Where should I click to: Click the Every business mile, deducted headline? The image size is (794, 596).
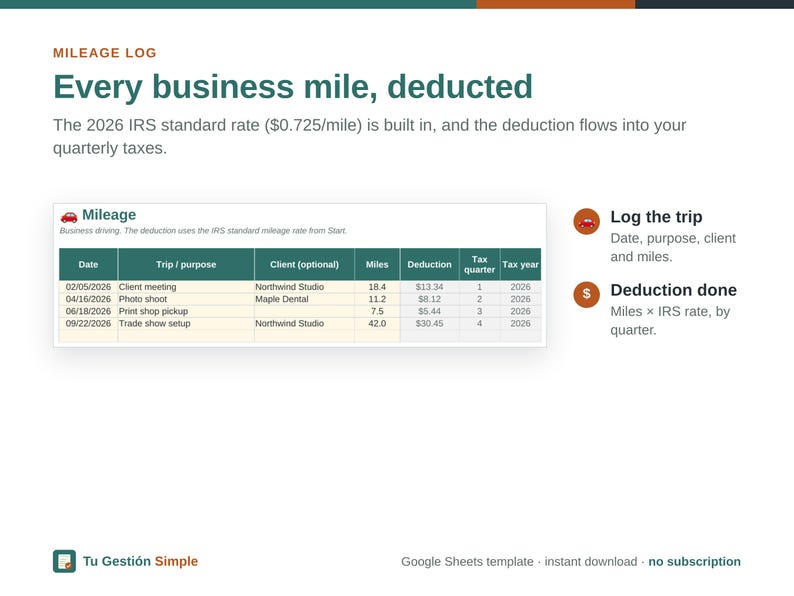[293, 87]
